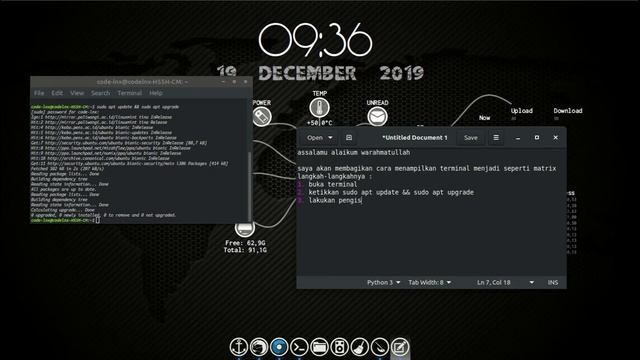The image size is (640, 360).
Task: Click the sweeper tool icon beside the broom
Action: [x=380, y=347]
